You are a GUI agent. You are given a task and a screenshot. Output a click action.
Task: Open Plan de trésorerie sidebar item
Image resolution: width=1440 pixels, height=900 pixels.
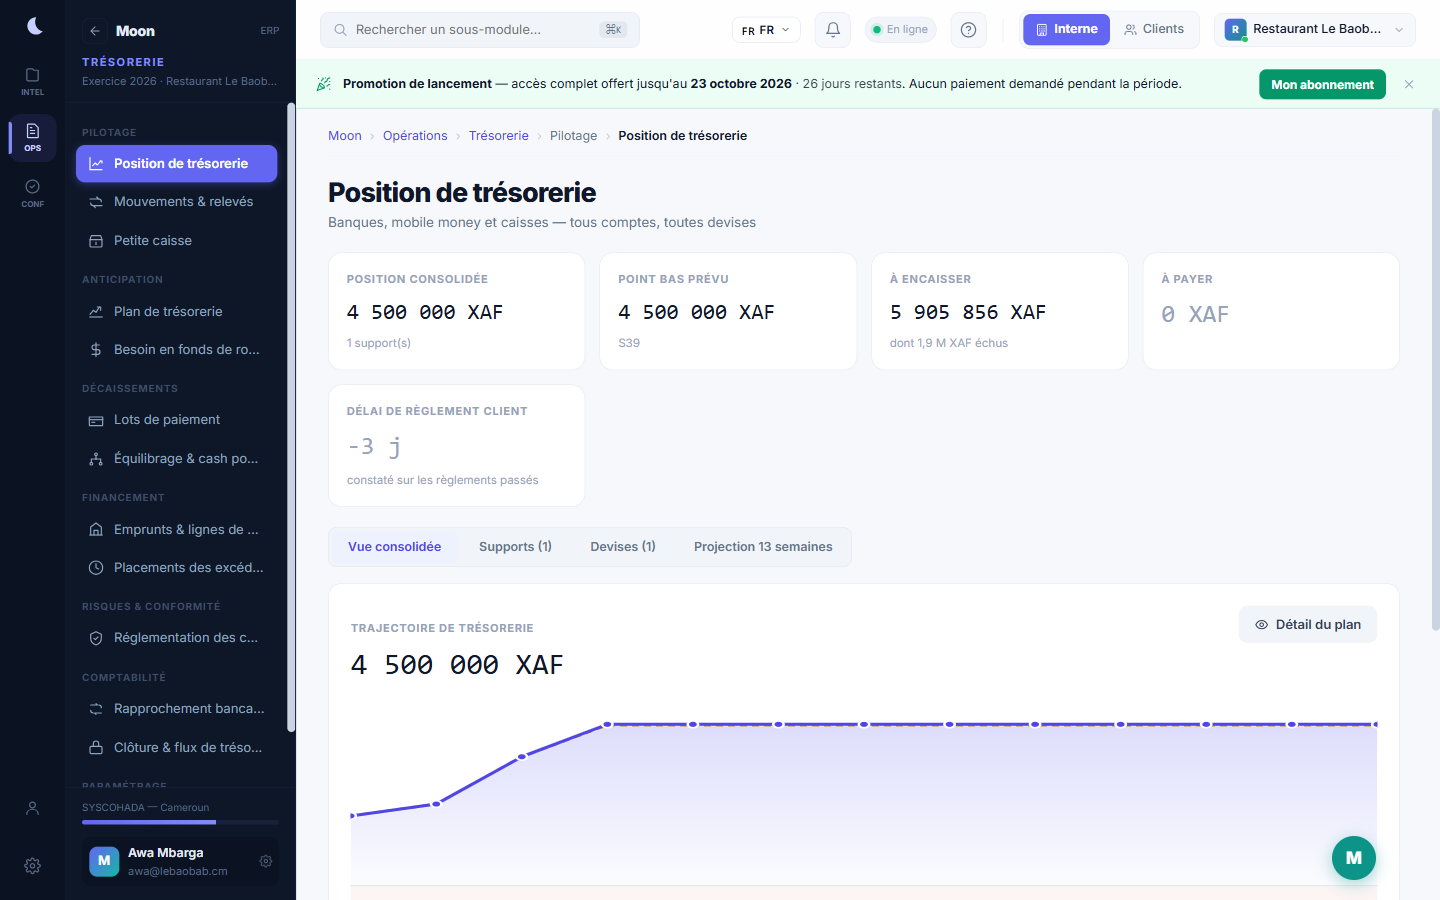(x=176, y=311)
